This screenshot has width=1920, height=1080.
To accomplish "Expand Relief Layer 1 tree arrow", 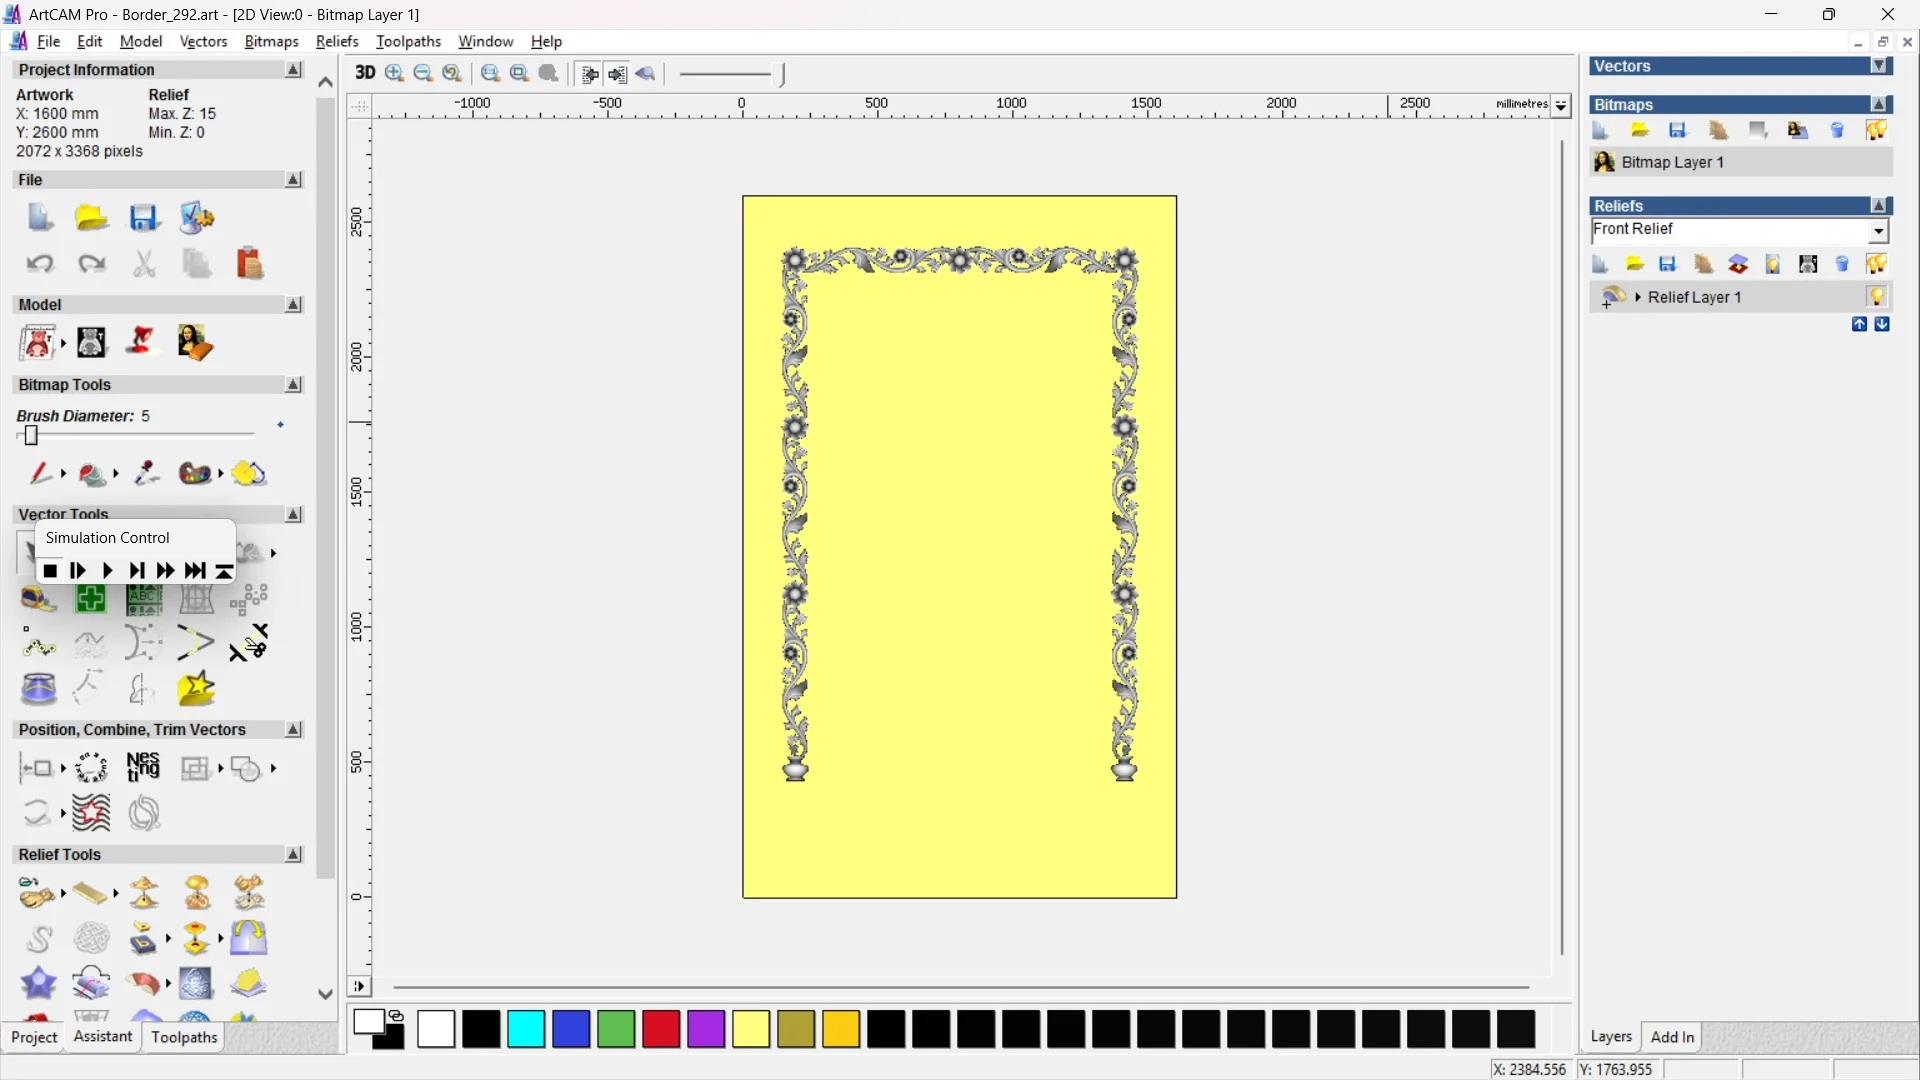I will (1638, 297).
